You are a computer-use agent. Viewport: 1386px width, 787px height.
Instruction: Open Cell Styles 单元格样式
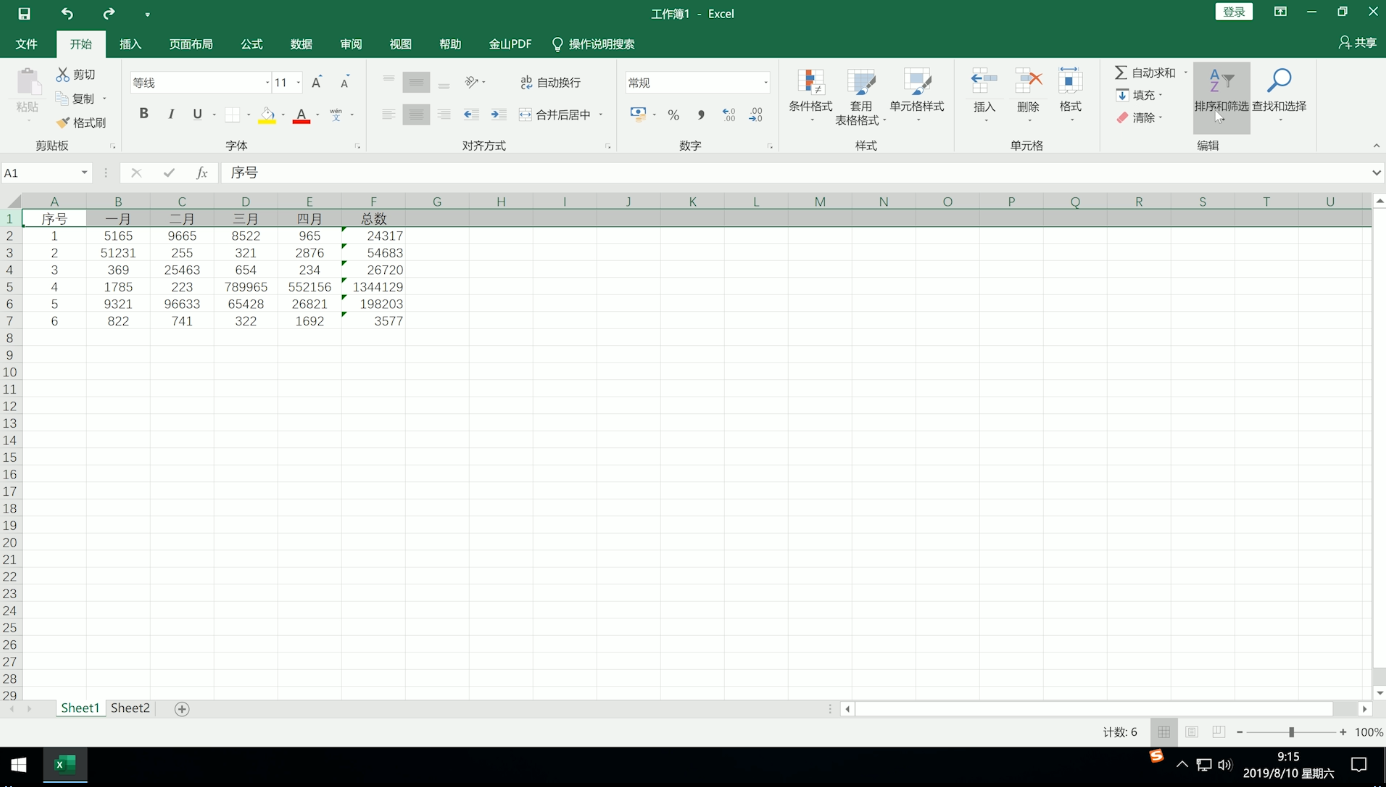point(917,96)
